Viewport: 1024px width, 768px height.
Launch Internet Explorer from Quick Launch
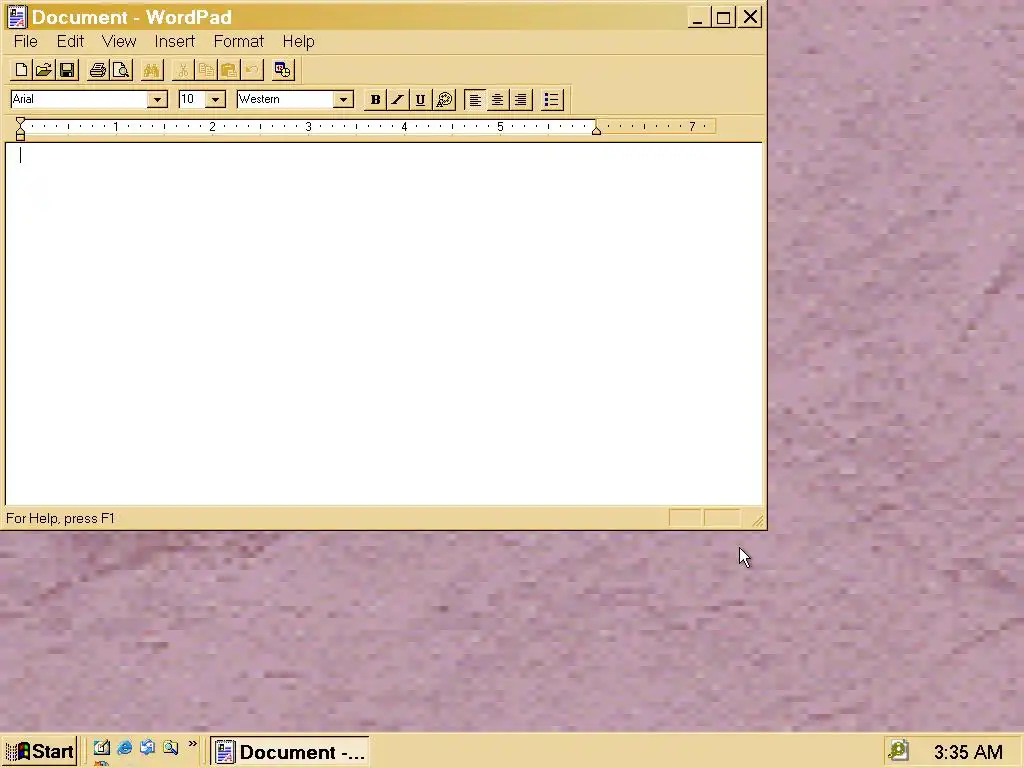[124, 748]
